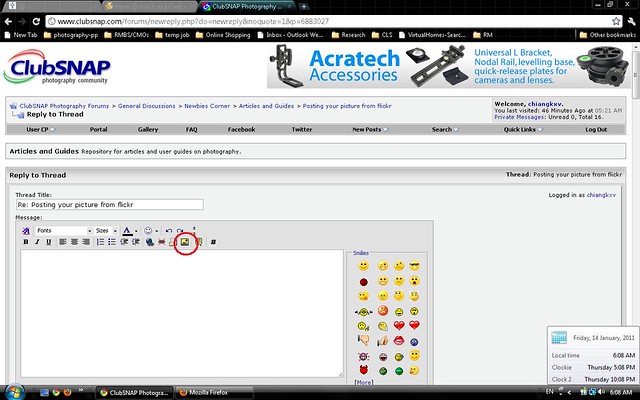Image resolution: width=640 pixels, height=400 pixels.
Task: Insert the shocked open-mouth smiley
Action: (414, 281)
